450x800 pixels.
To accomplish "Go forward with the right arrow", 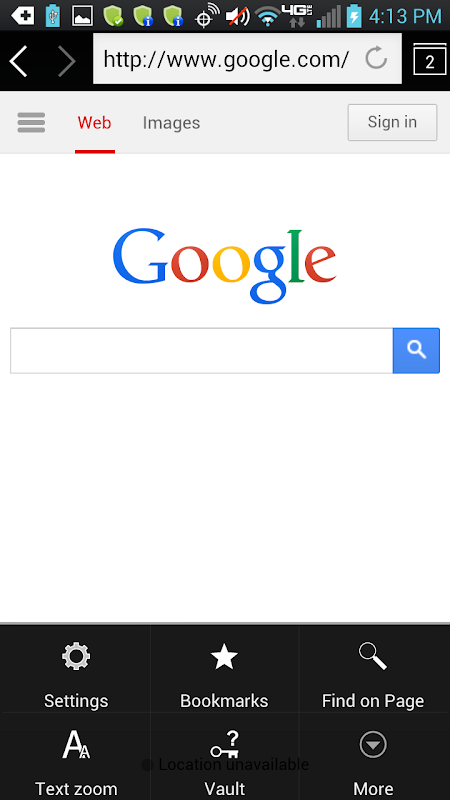I will pyautogui.click(x=66, y=61).
